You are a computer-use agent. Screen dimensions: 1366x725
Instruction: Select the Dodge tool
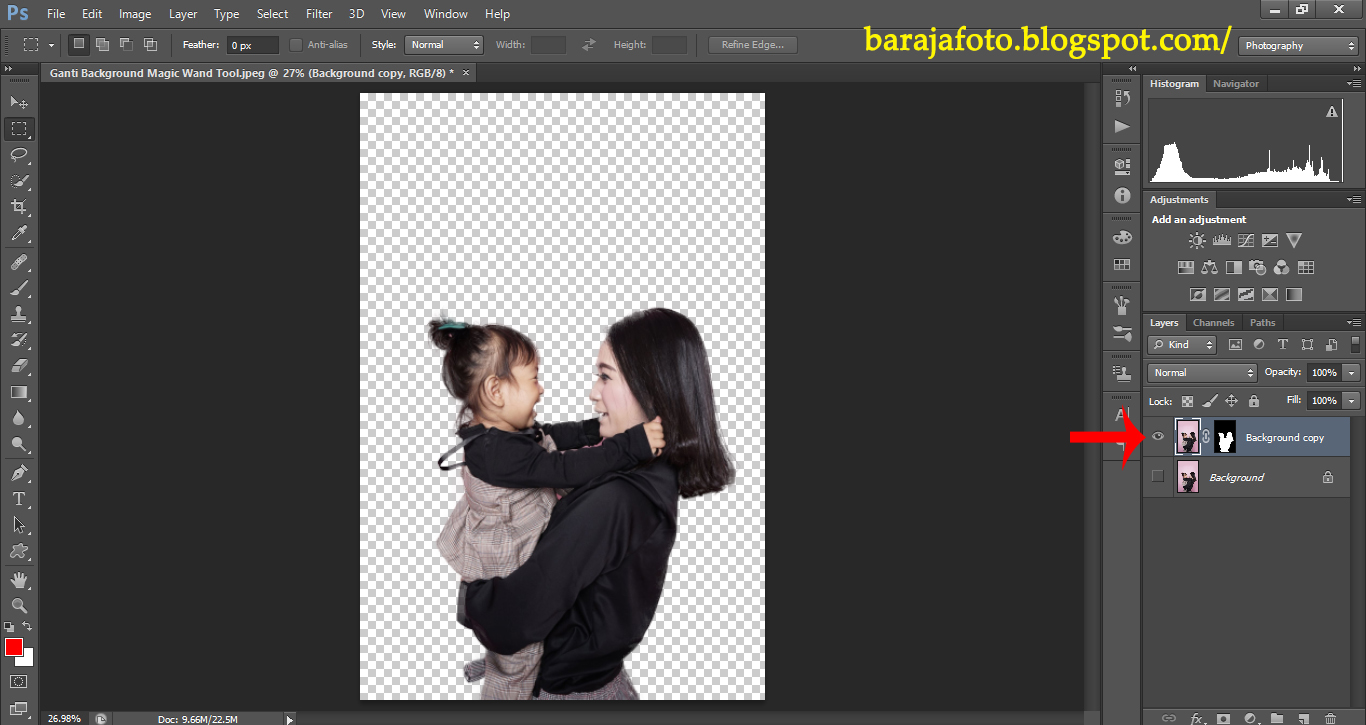pos(19,444)
